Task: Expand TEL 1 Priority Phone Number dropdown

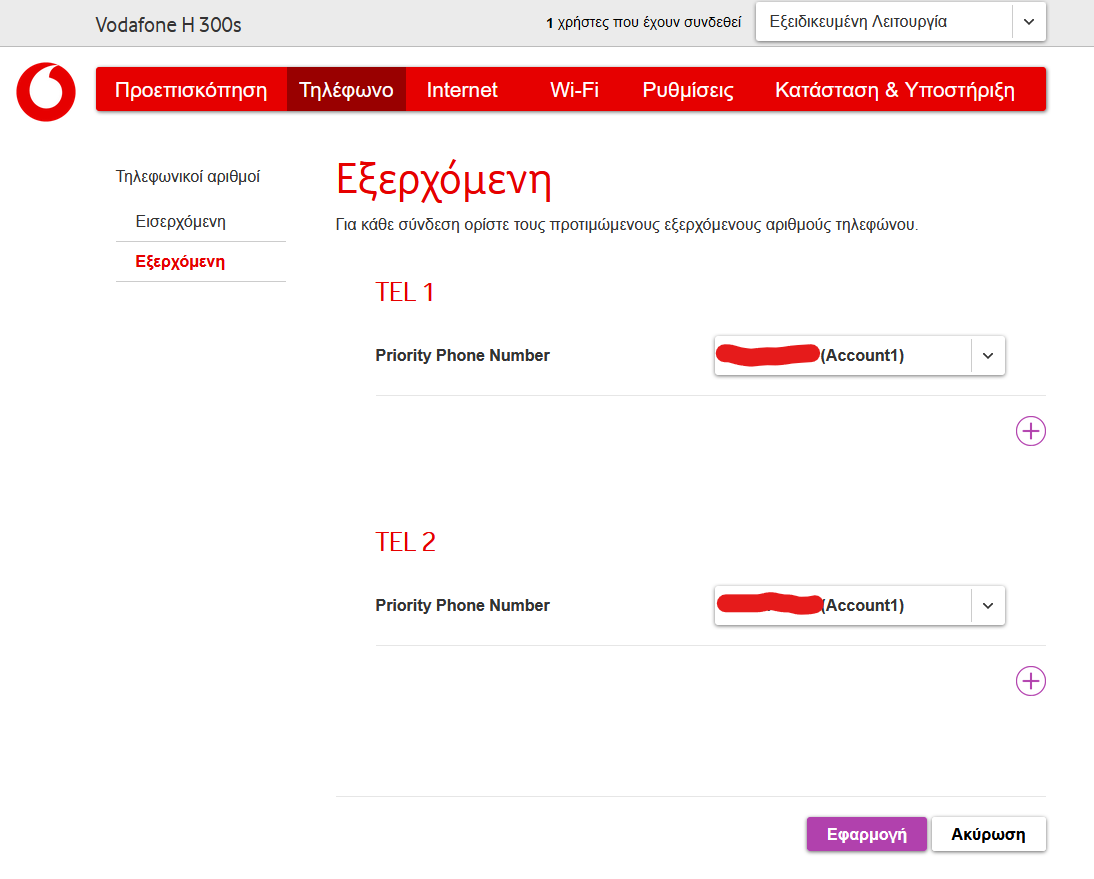Action: 860,356
